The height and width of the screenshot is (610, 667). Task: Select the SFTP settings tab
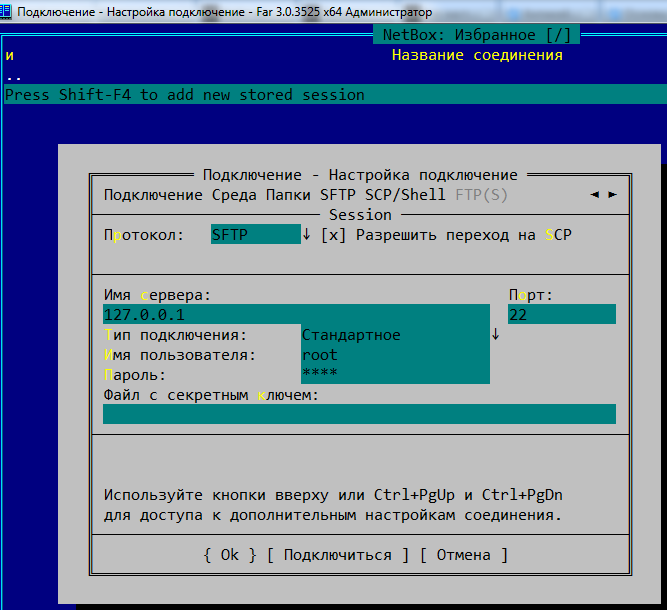coord(342,195)
